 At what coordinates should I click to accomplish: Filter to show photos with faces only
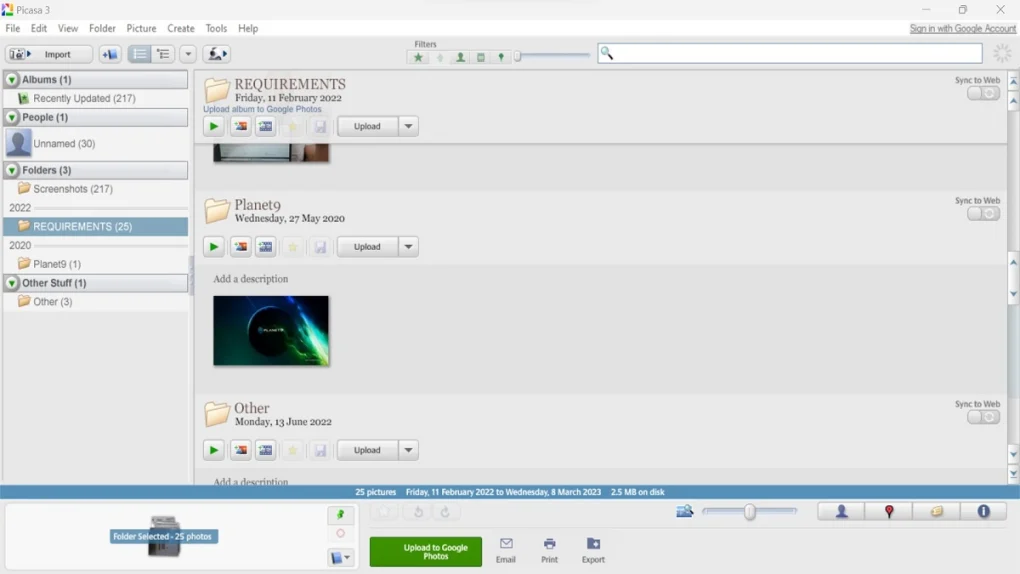point(461,57)
